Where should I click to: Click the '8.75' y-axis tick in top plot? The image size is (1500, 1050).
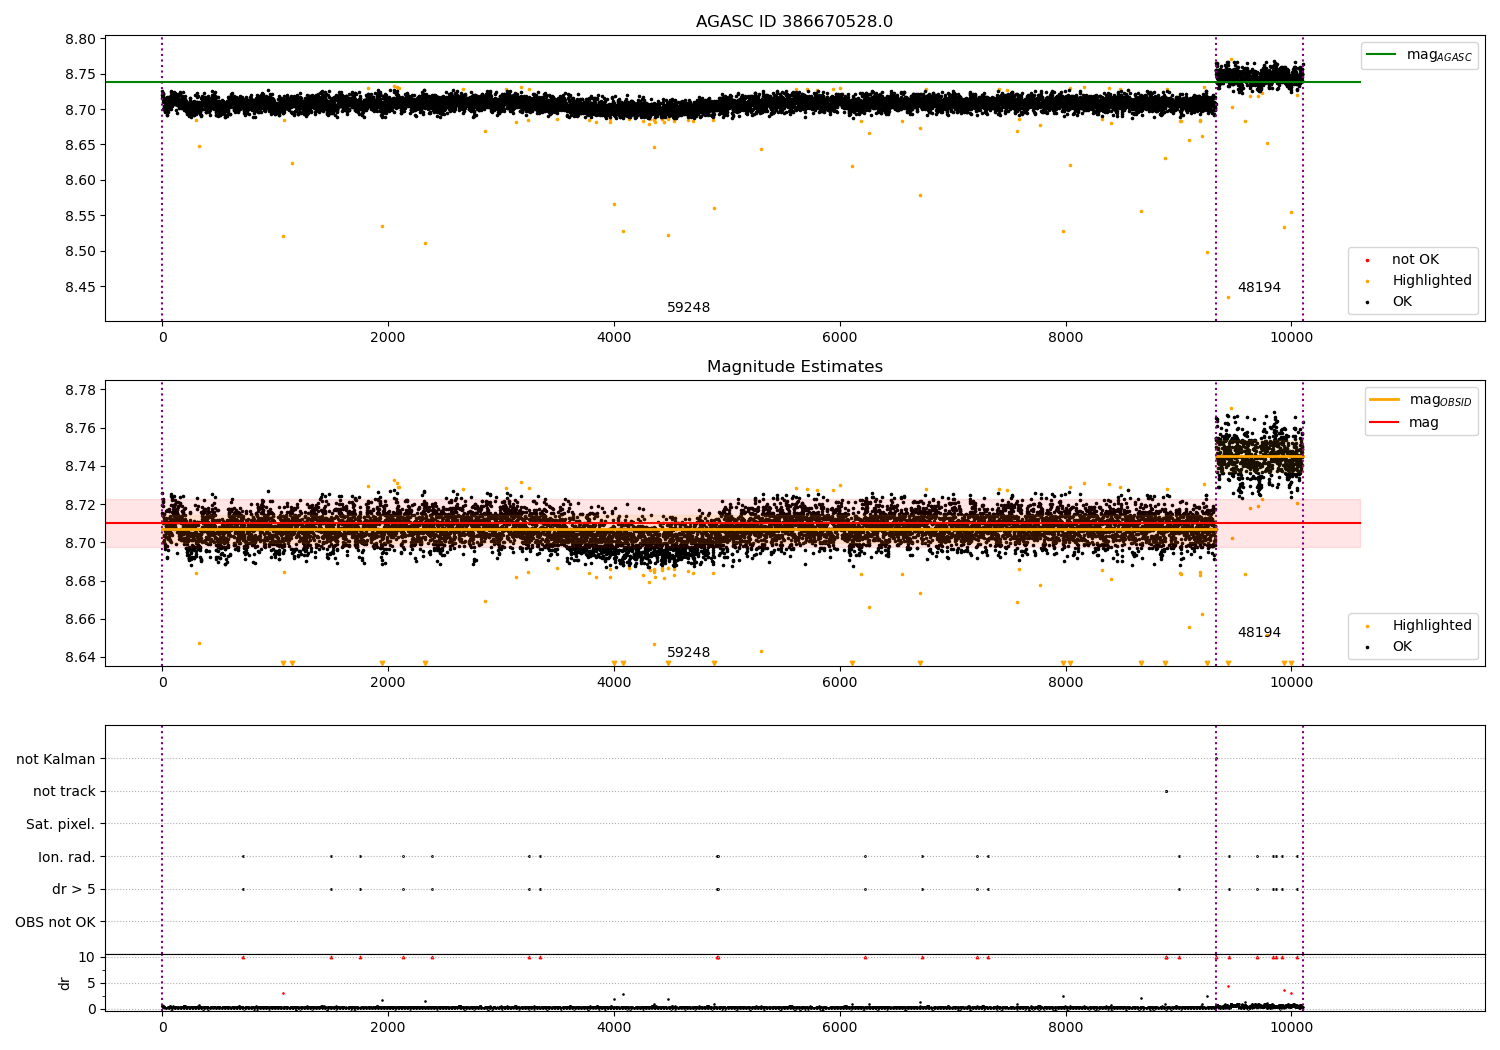pos(80,75)
